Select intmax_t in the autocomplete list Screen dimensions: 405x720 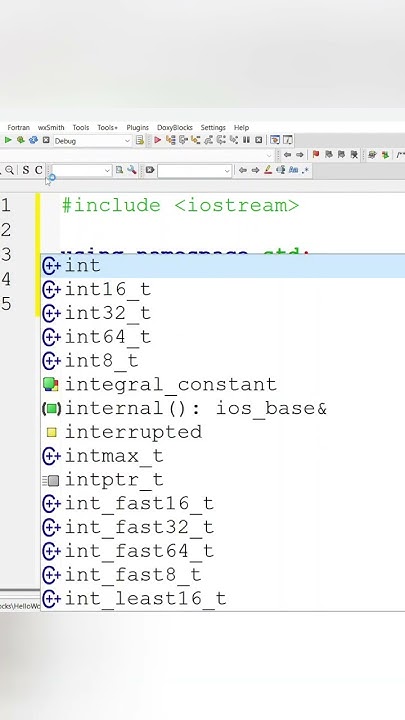point(223,456)
